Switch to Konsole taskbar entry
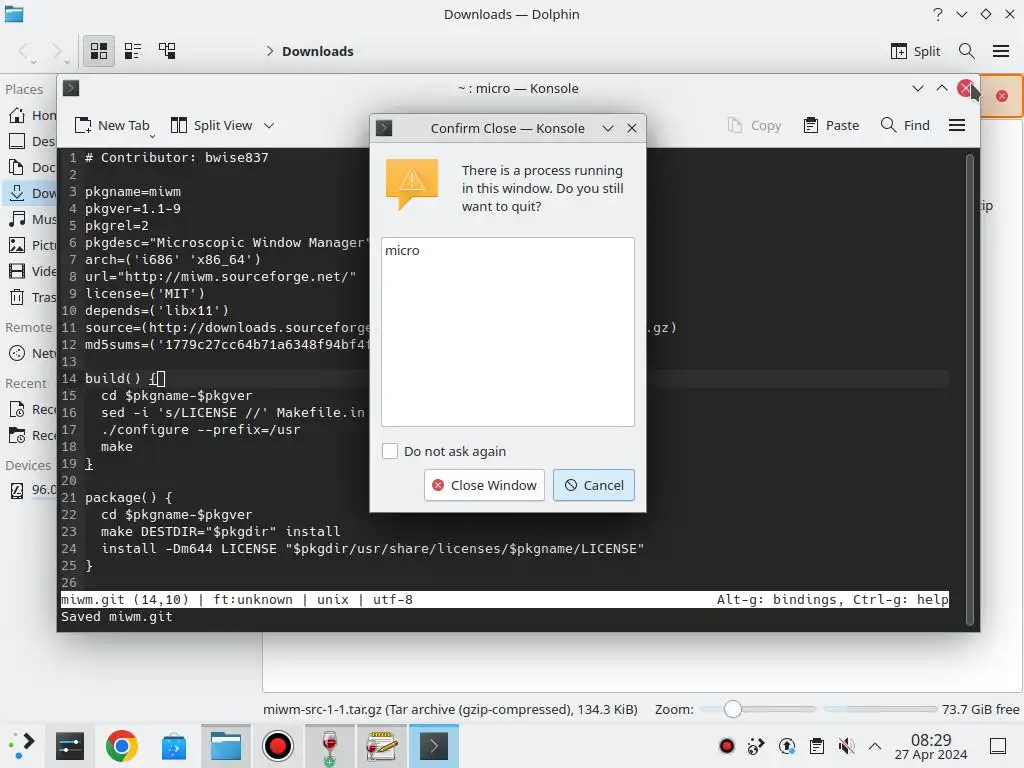Screen dimensions: 1024x768 tap(434, 746)
